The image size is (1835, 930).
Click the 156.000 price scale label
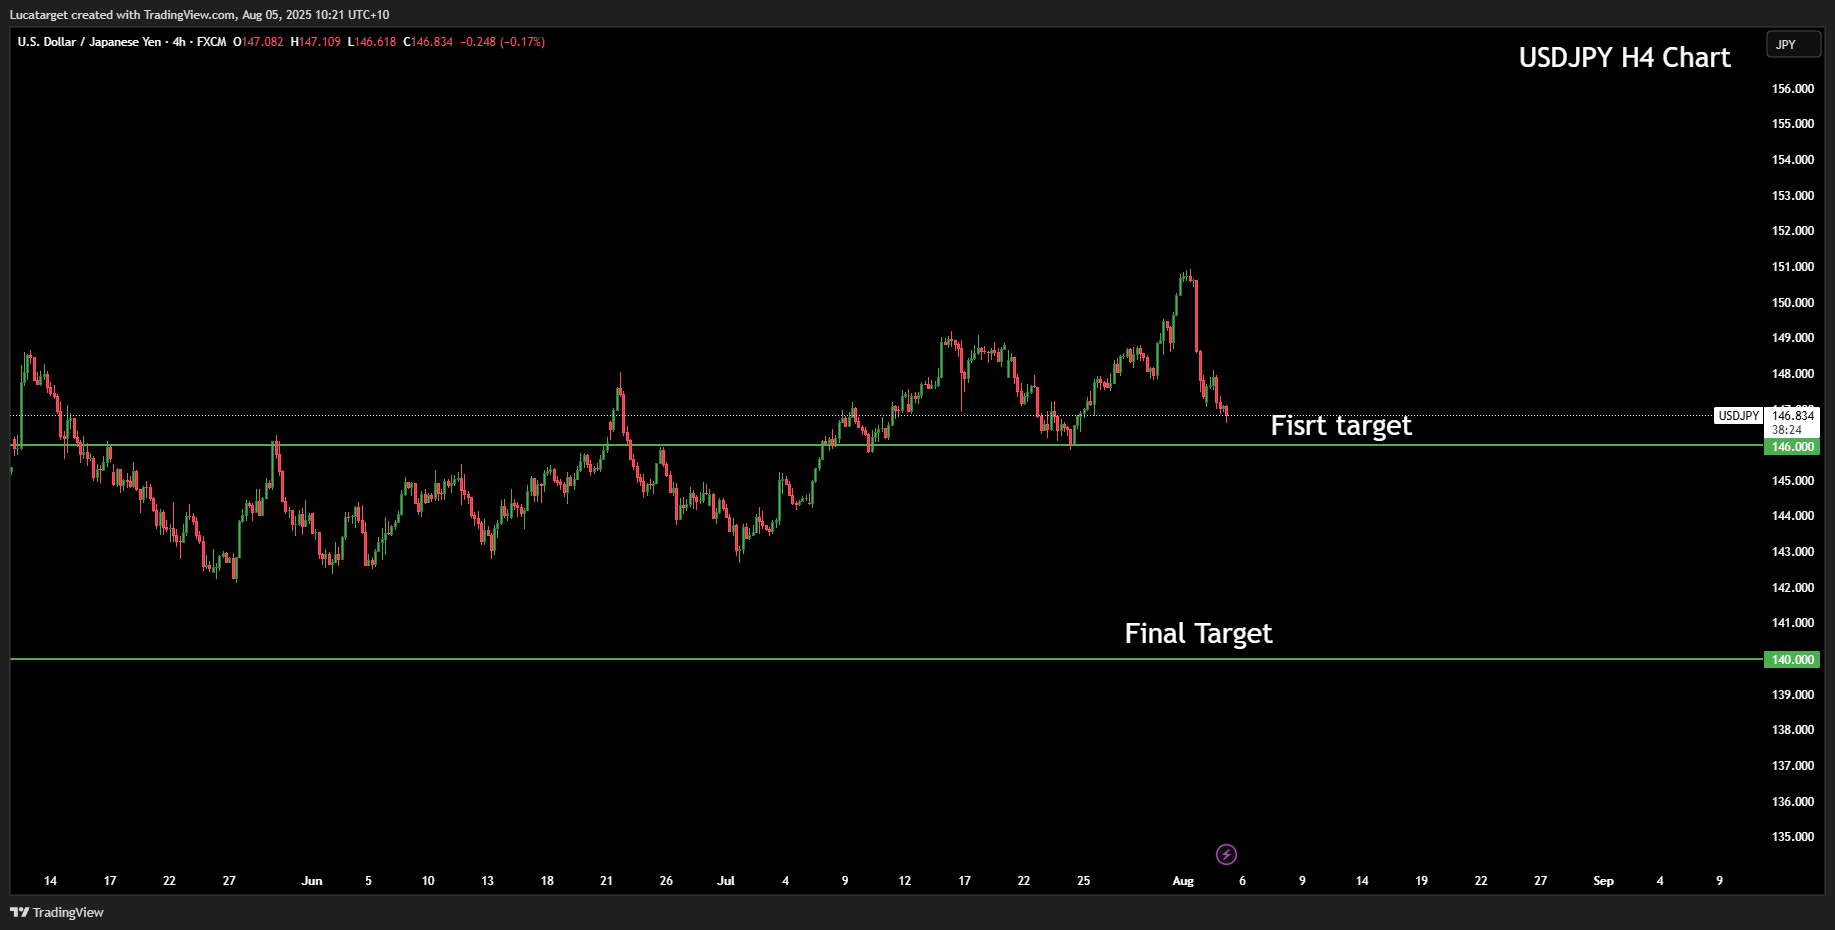click(x=1793, y=89)
